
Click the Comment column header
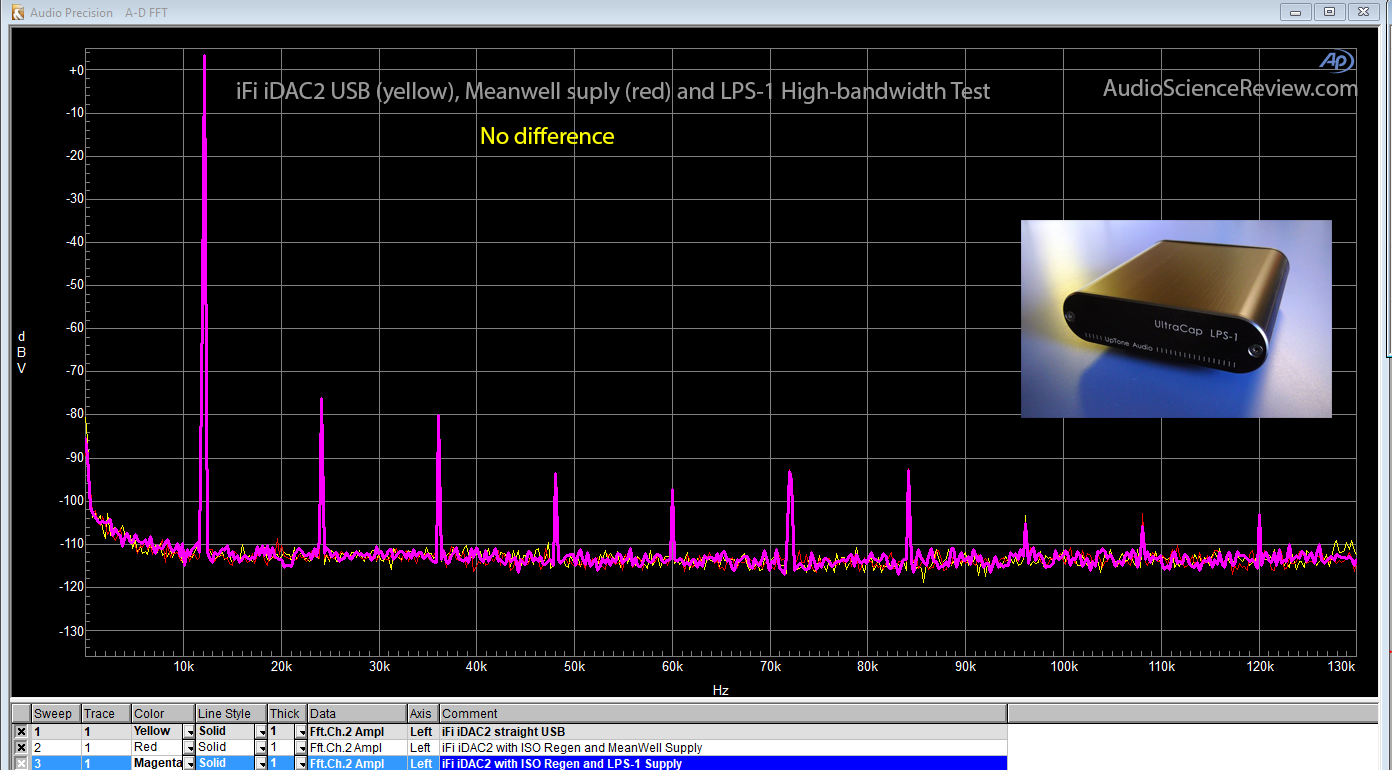tap(723, 714)
